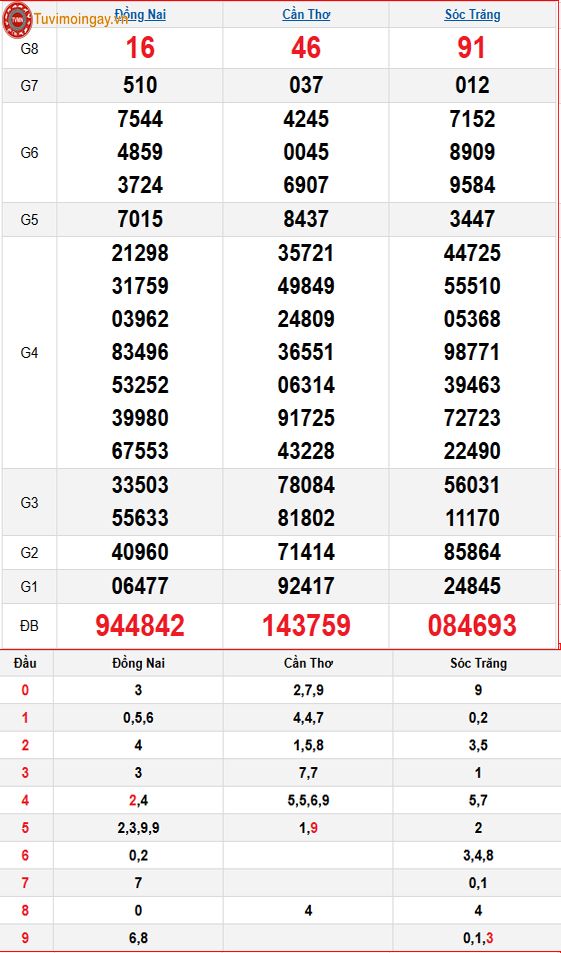Select Đồng Nai G1 number 06477
The width and height of the screenshot is (561, 953).
point(140,586)
